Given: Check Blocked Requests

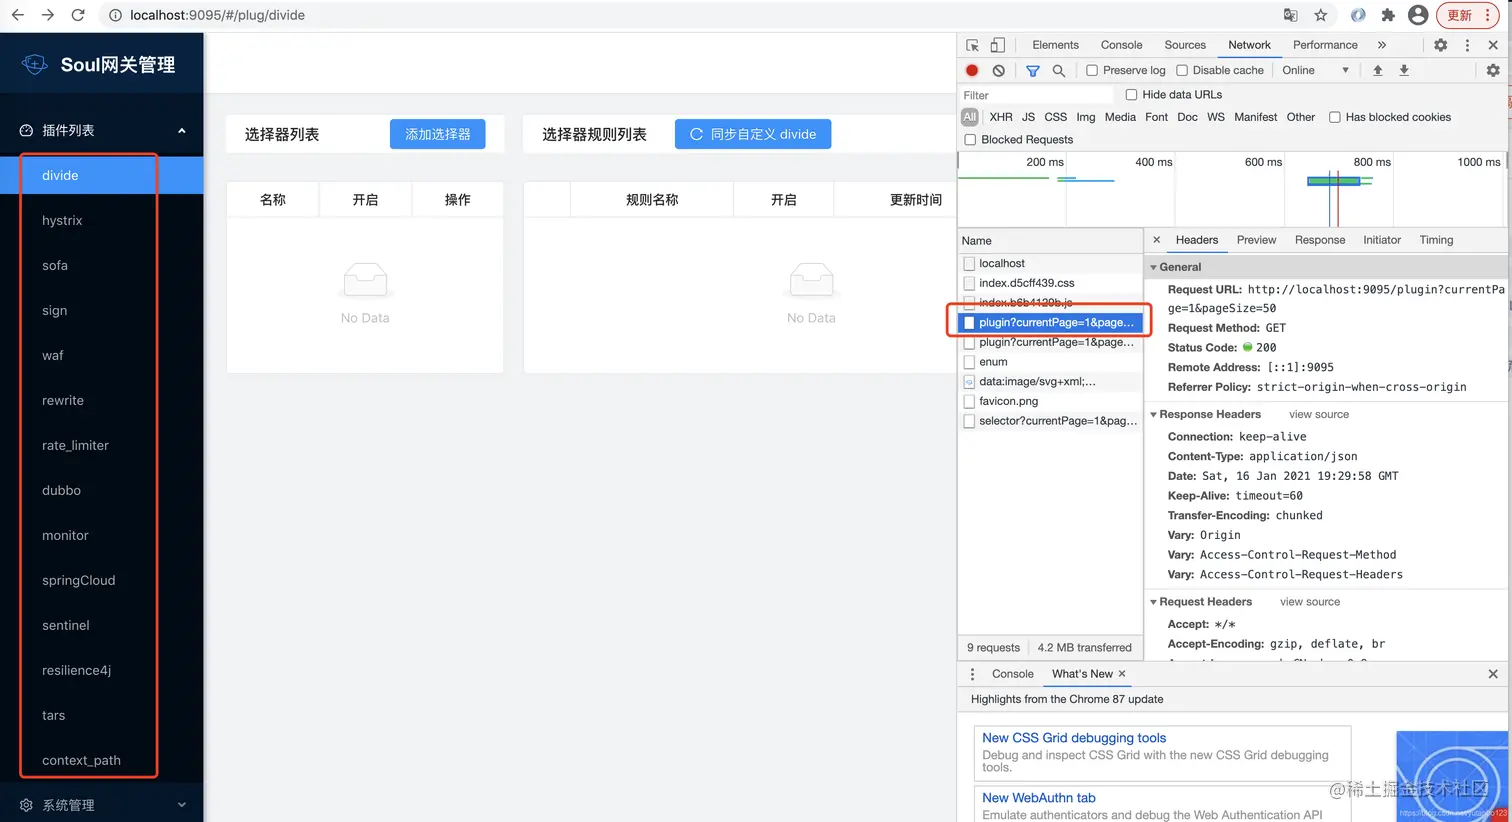Looking at the screenshot, I should click(970, 140).
